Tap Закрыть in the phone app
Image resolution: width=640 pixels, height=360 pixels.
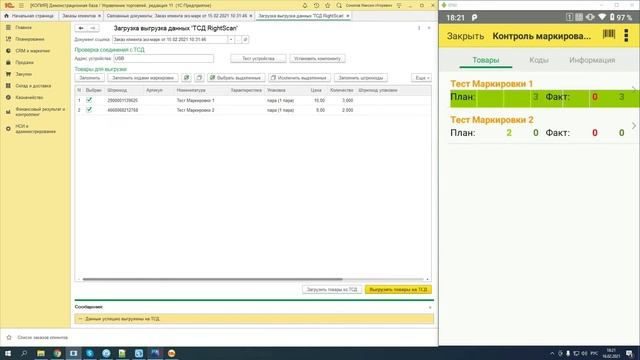(x=465, y=36)
